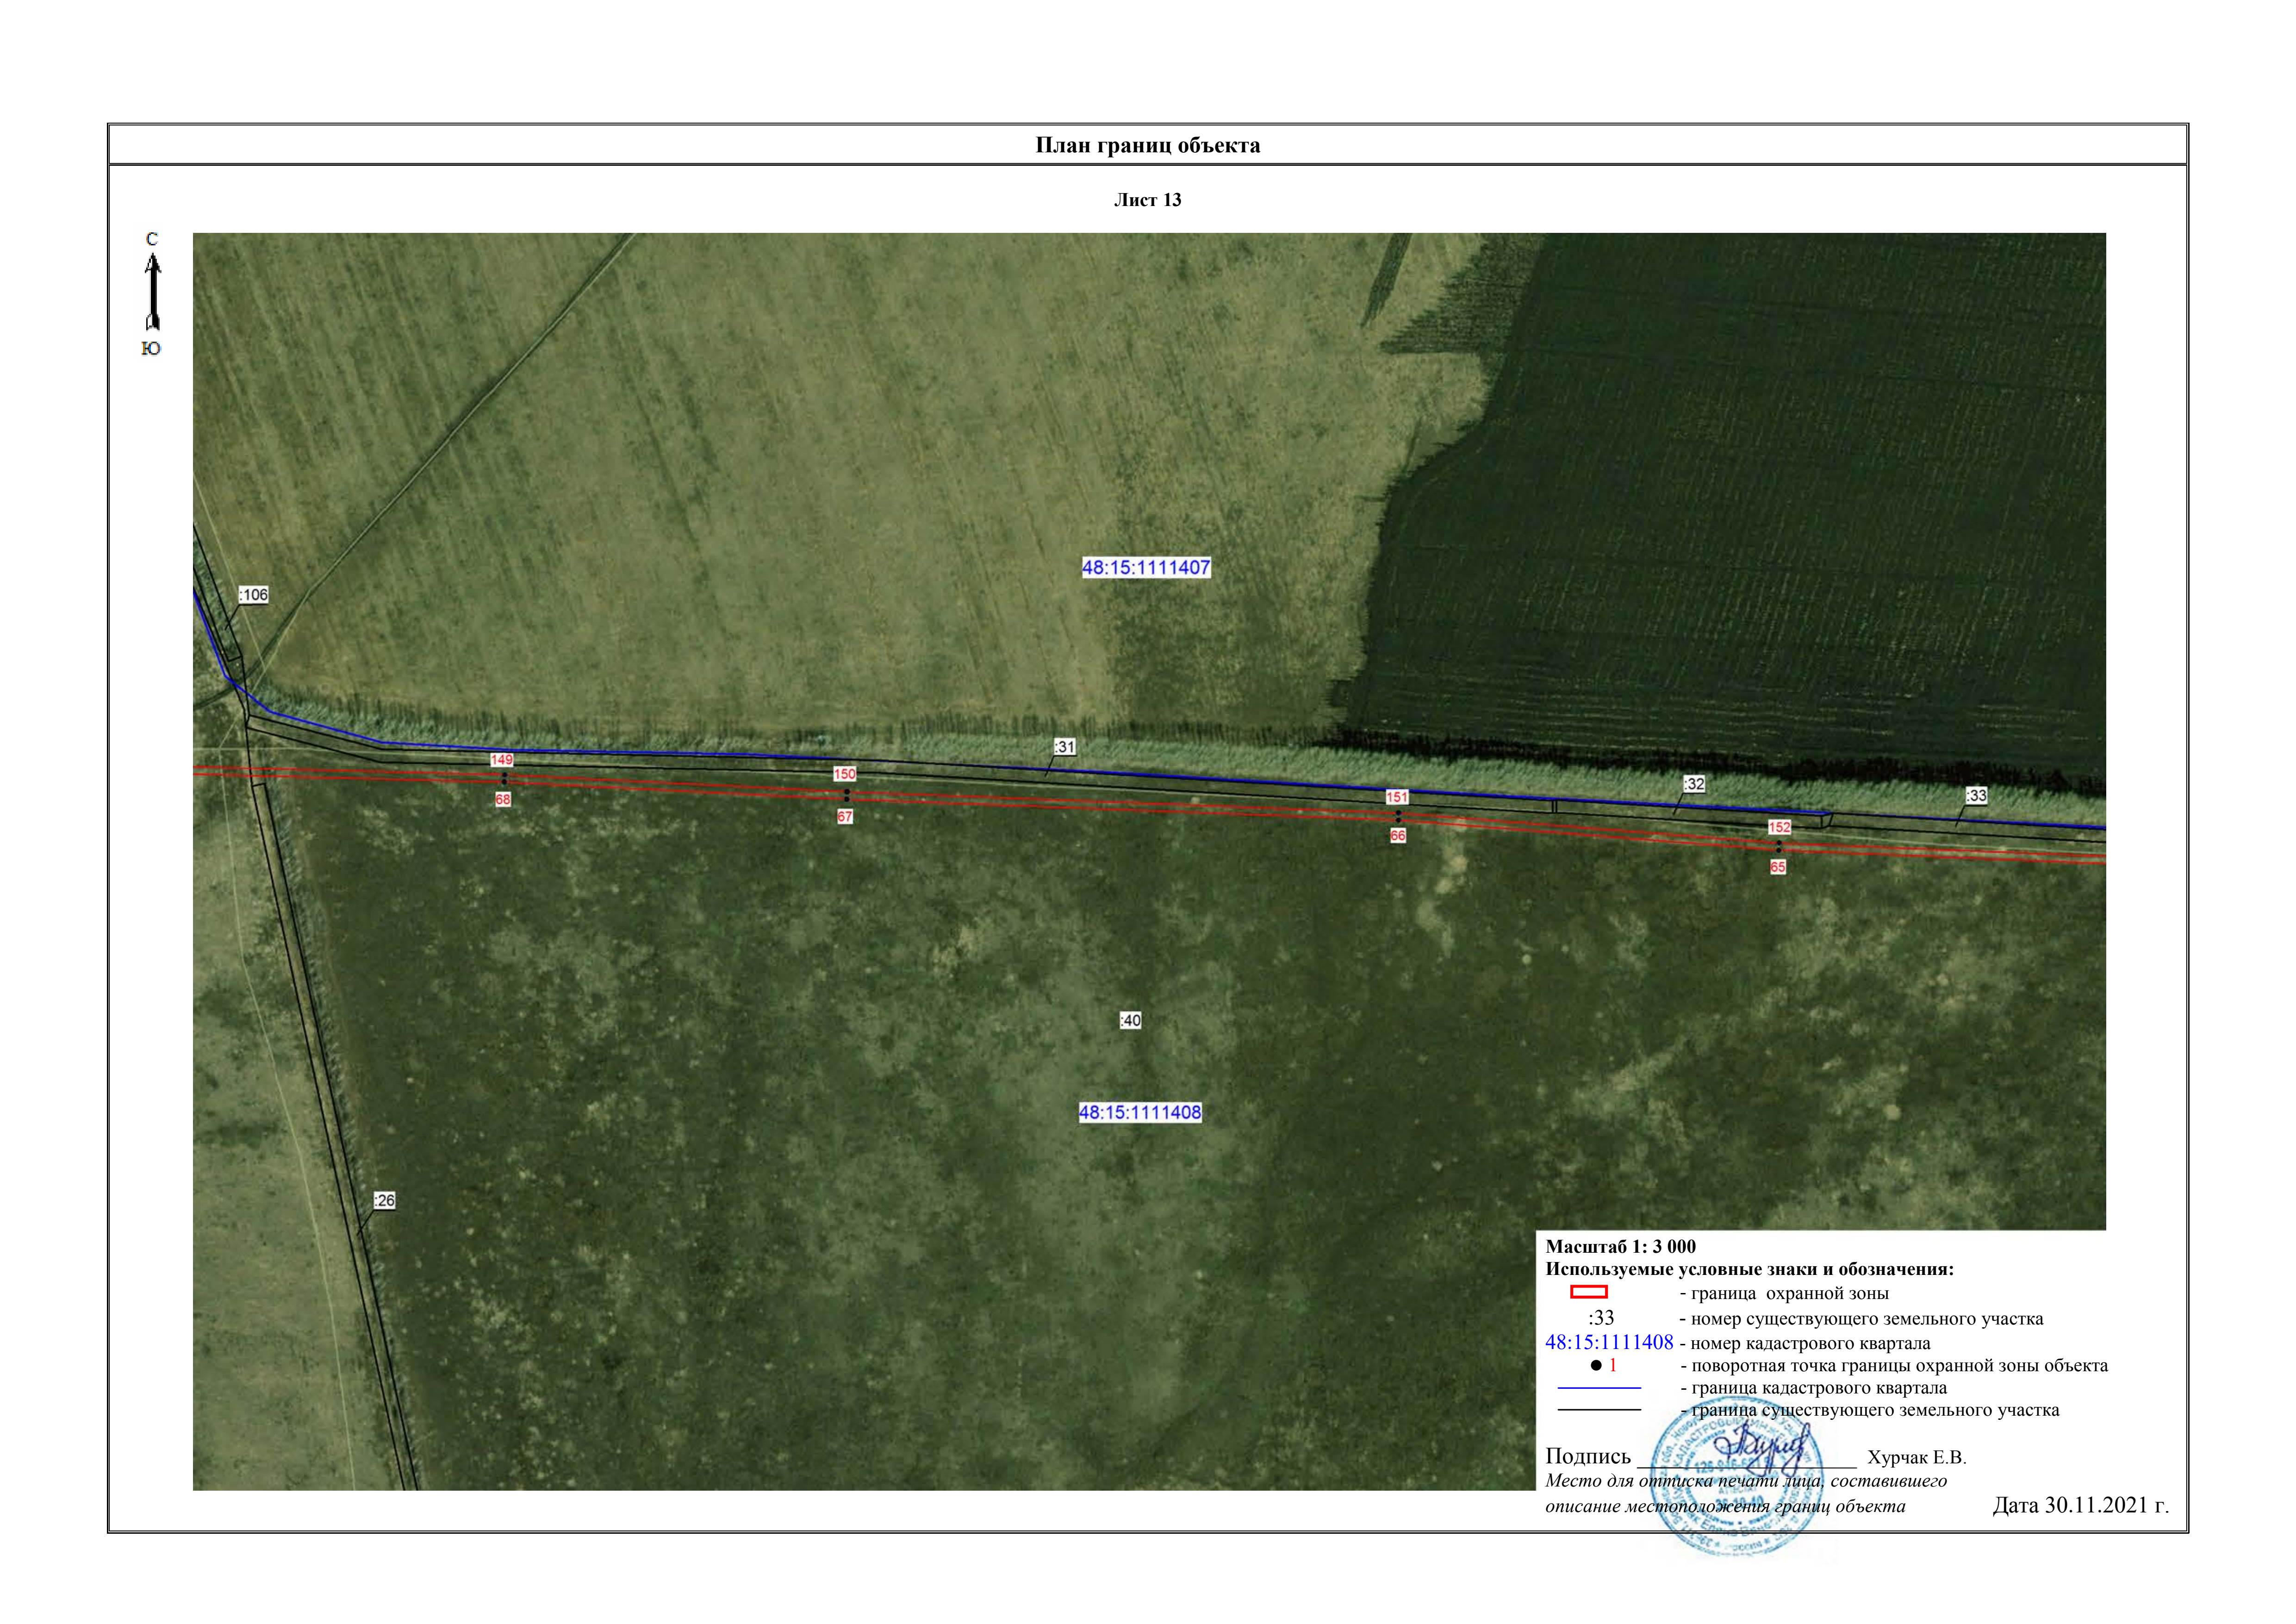Click the blue line legend sample
Image resolution: width=2296 pixels, height=1624 pixels.
(1599, 1388)
